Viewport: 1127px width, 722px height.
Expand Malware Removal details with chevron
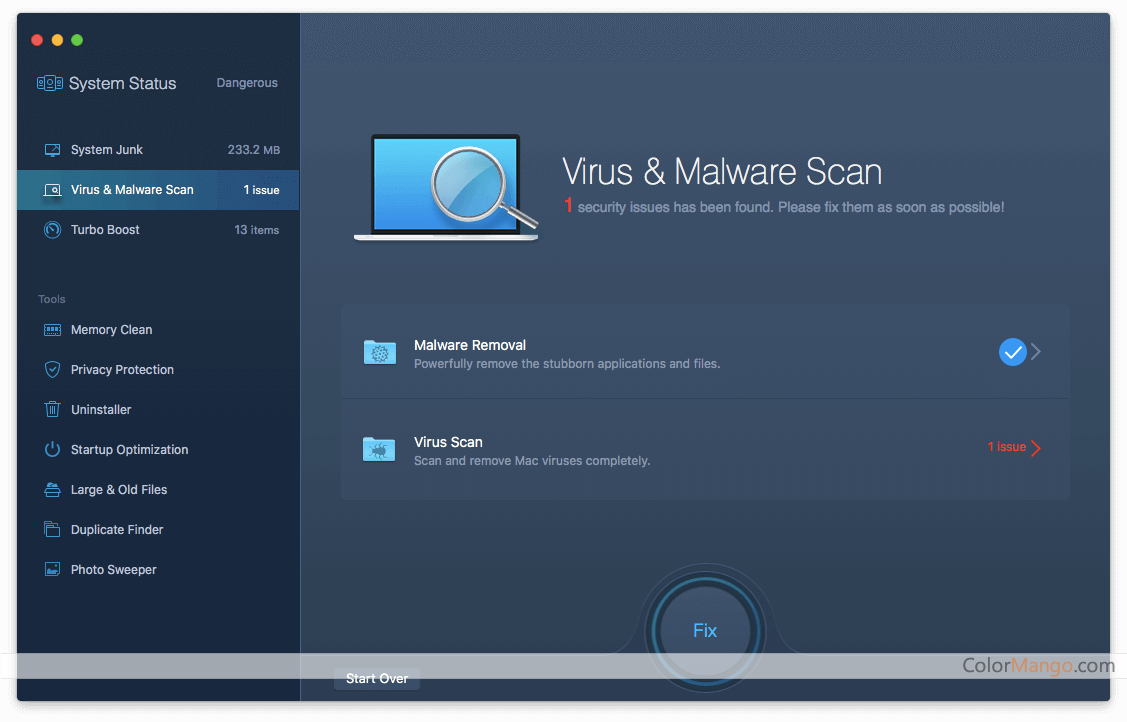point(1037,352)
